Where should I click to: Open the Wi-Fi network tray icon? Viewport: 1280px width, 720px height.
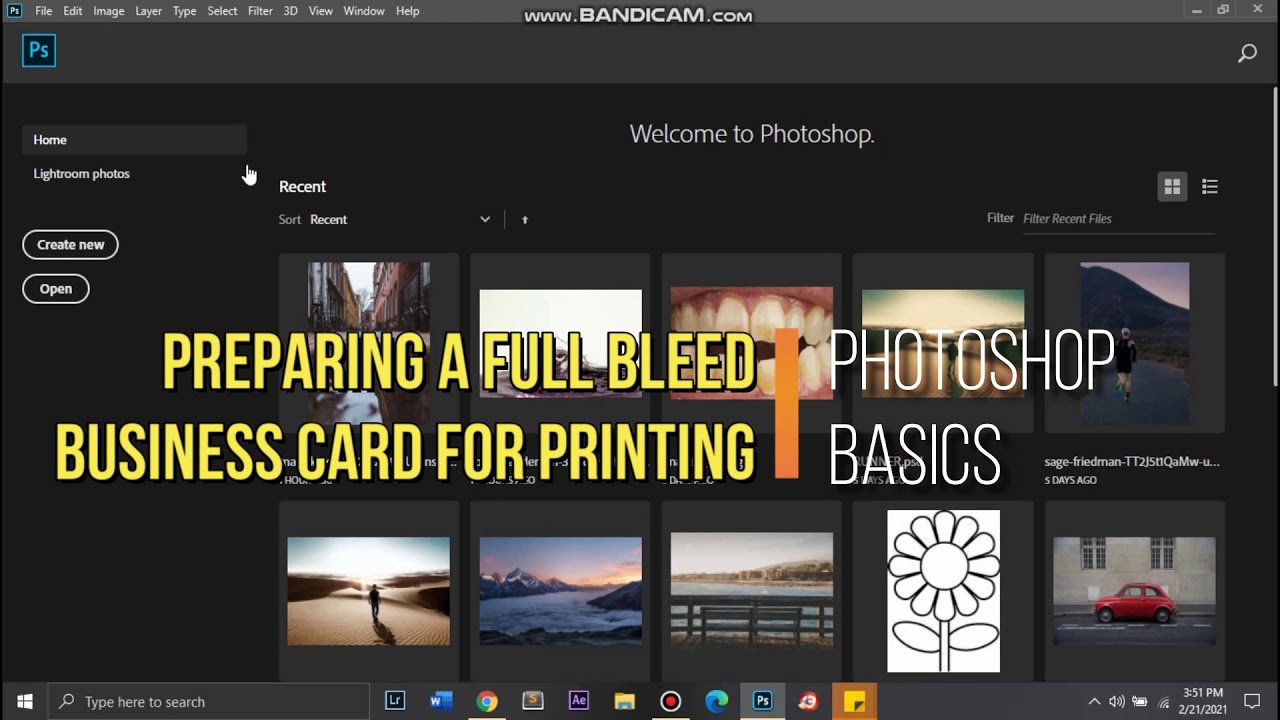[1161, 702]
